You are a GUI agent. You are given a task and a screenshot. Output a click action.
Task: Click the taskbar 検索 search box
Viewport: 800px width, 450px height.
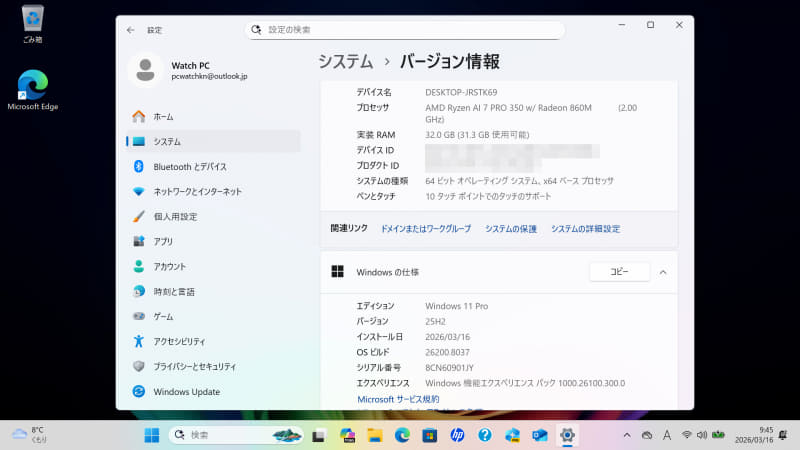236,435
